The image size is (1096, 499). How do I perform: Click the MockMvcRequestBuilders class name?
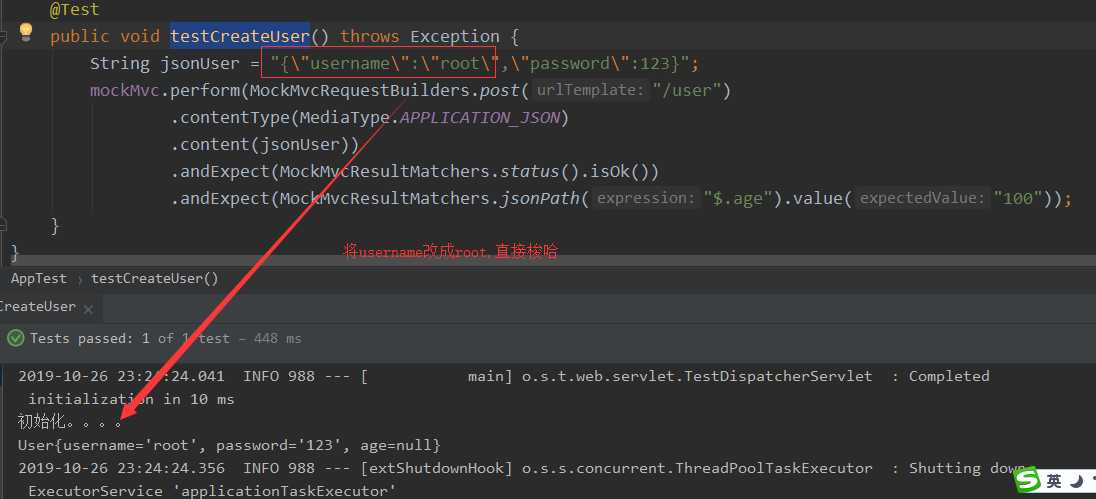(359, 91)
